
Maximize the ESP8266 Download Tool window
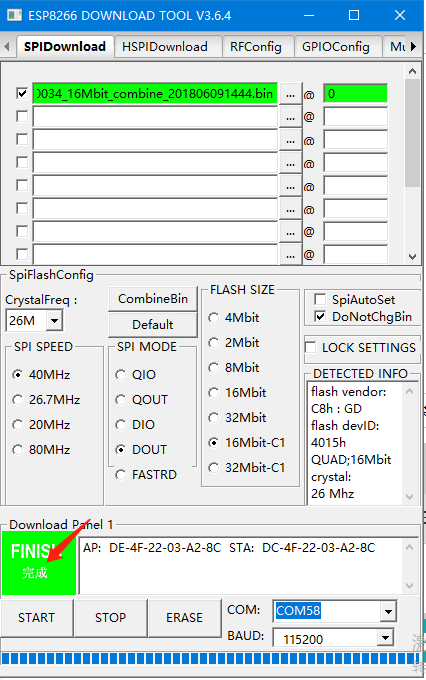click(x=354, y=16)
